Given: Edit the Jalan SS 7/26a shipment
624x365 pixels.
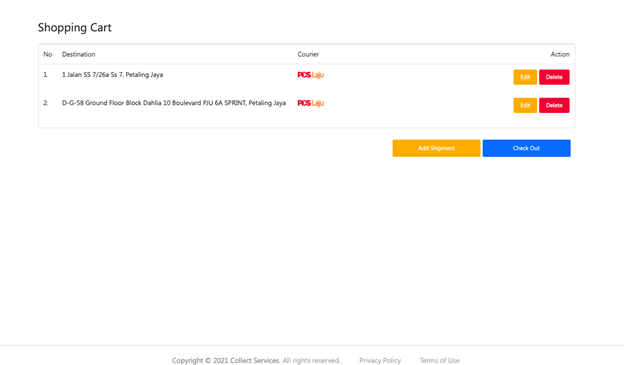Looking at the screenshot, I should click(x=525, y=77).
